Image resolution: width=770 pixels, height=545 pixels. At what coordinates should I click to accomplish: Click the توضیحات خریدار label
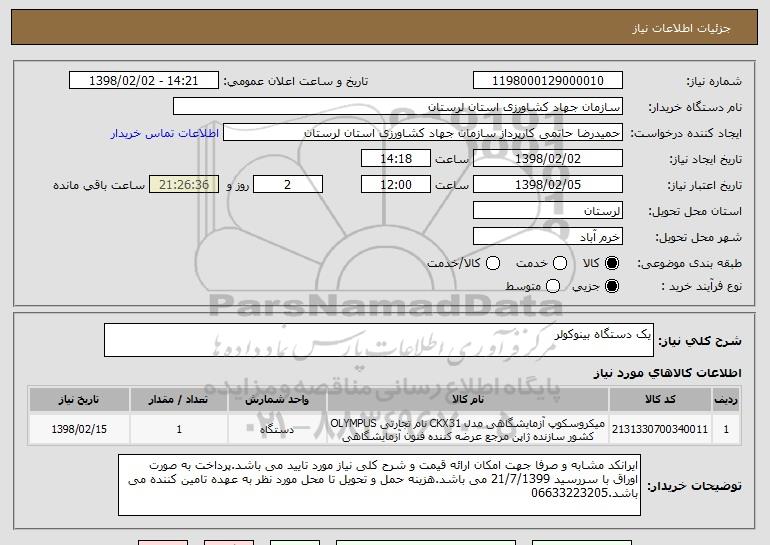coord(694,486)
